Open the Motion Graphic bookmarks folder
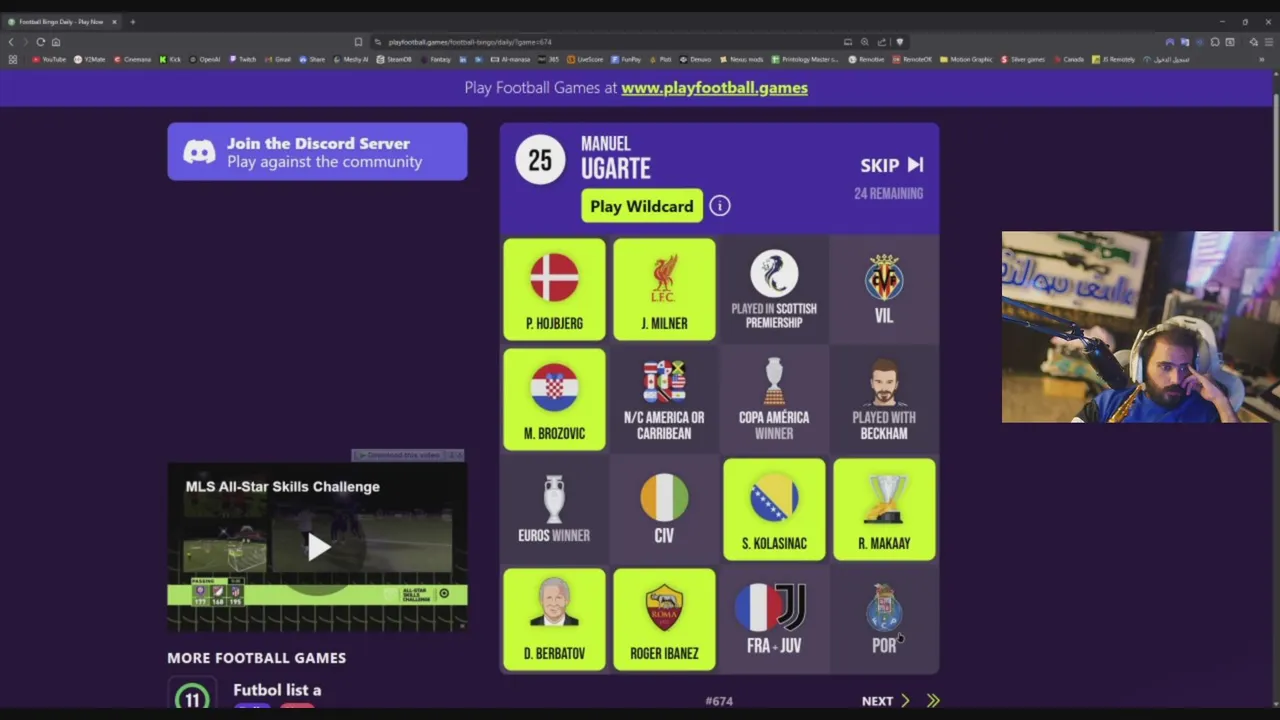This screenshot has height=720, width=1280. point(967,59)
